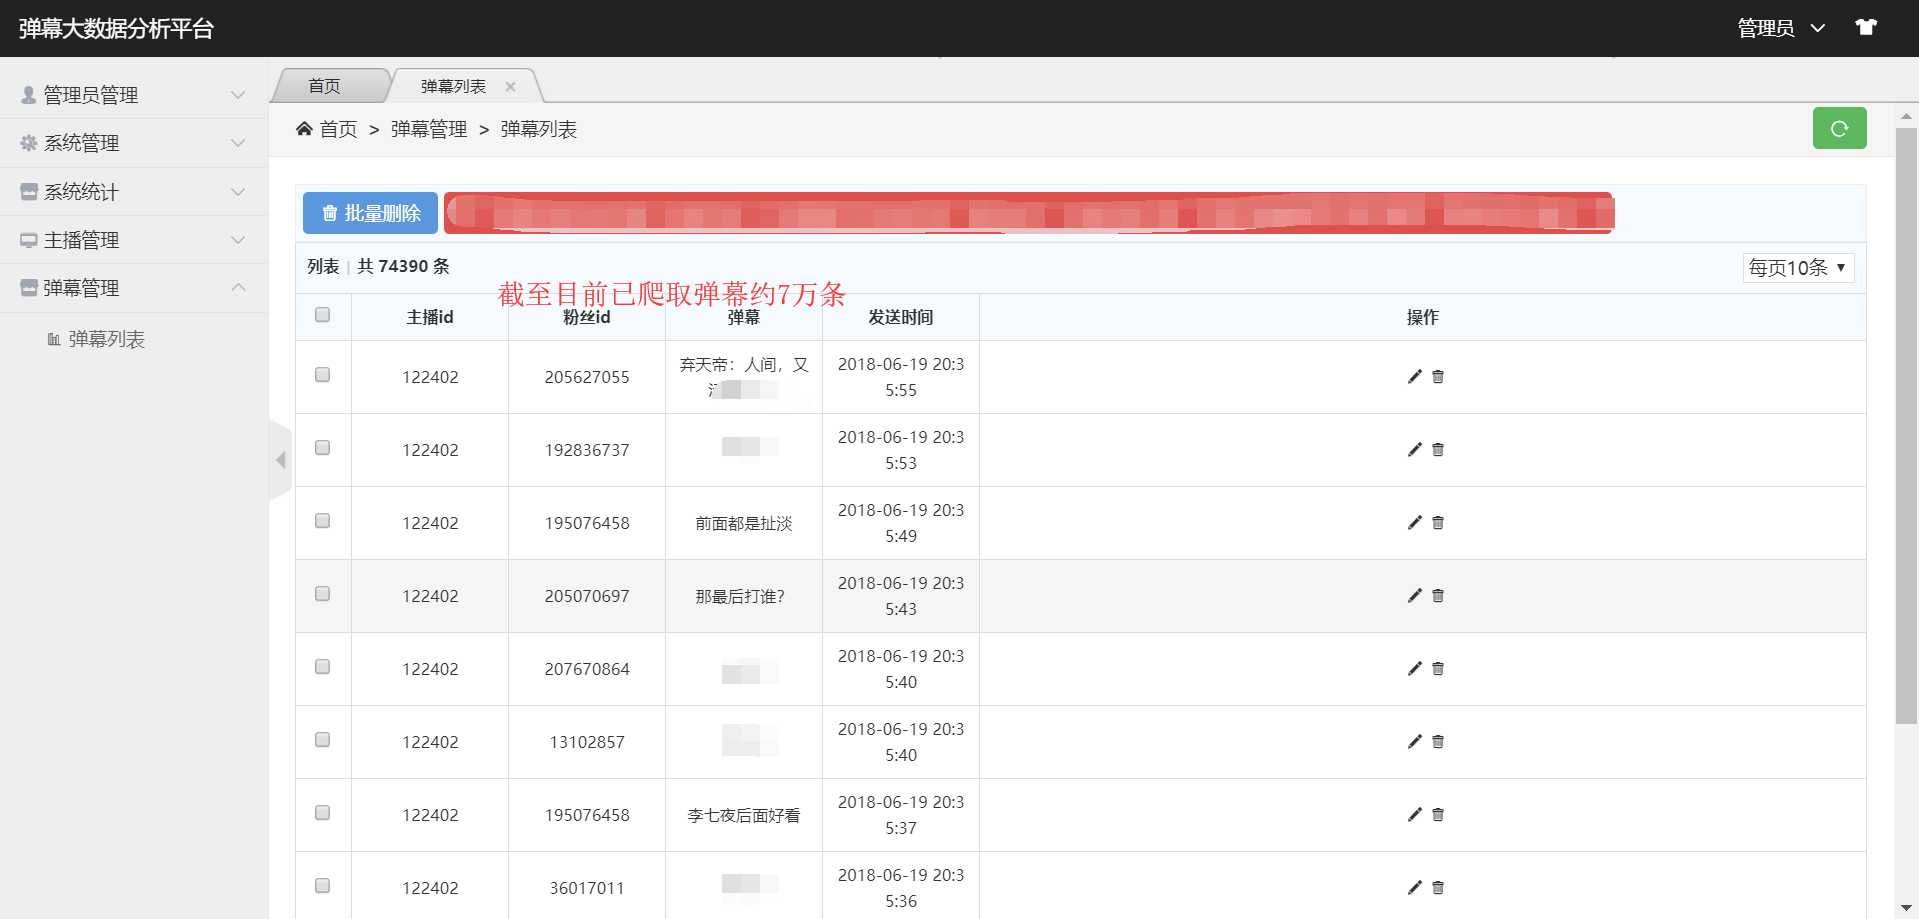Expand the 主播管理 sidebar menu
This screenshot has height=919, width=1919.
[134, 240]
